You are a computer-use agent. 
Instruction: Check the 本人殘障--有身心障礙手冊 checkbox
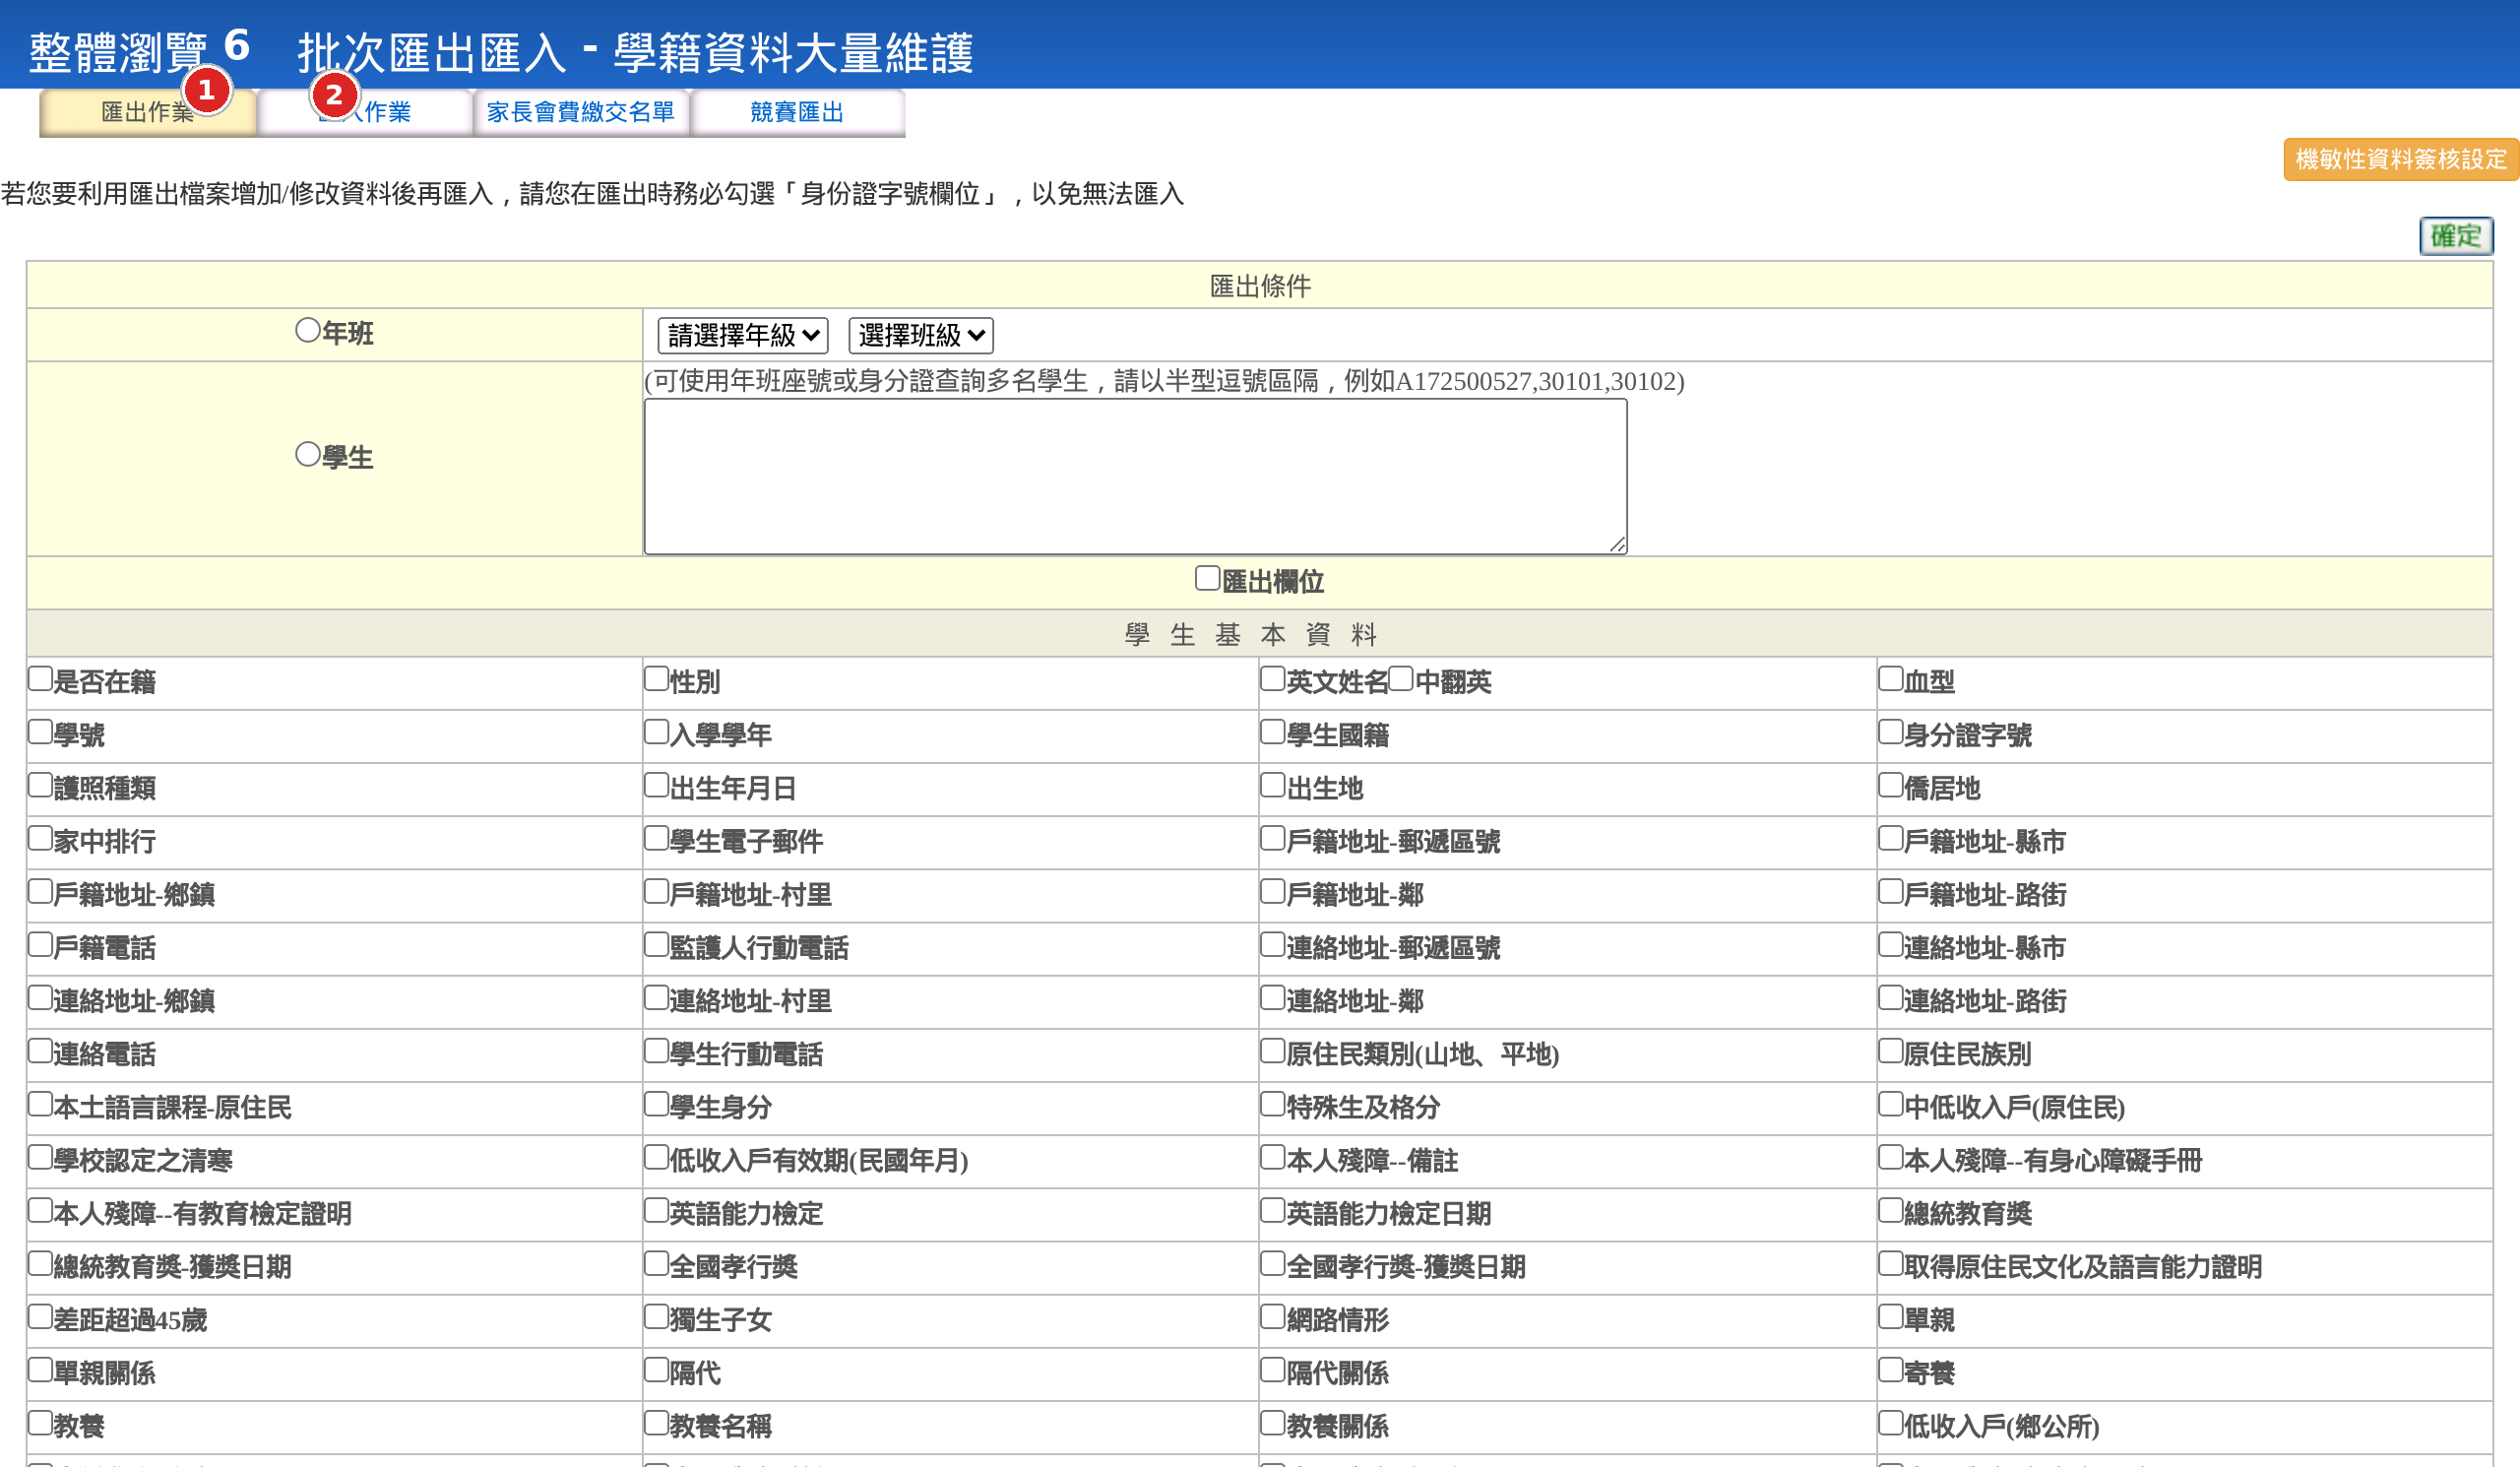(x=1890, y=1157)
